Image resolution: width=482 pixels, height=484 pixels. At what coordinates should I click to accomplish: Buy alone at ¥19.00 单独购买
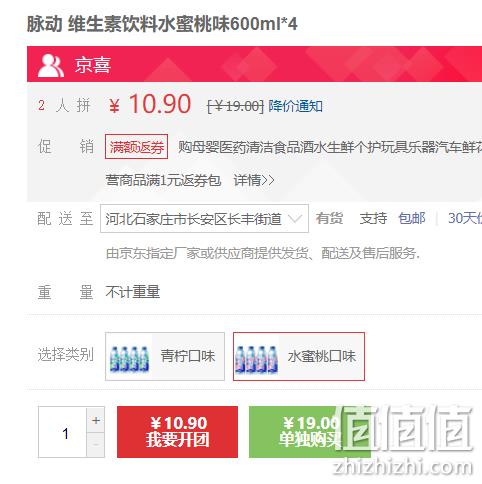[x=310, y=432]
